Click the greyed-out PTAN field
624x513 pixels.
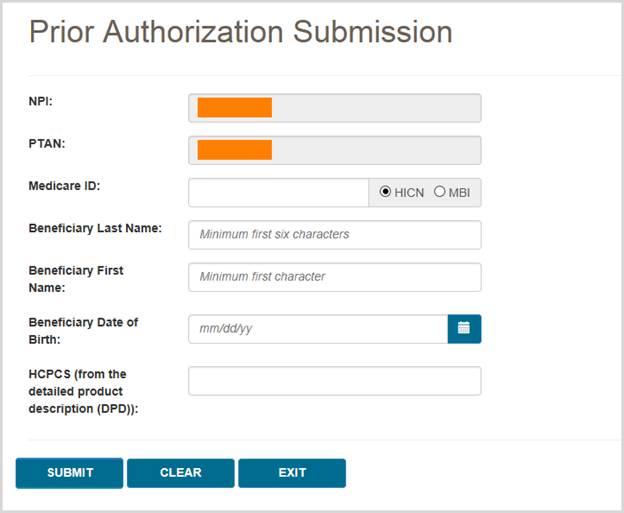(334, 150)
